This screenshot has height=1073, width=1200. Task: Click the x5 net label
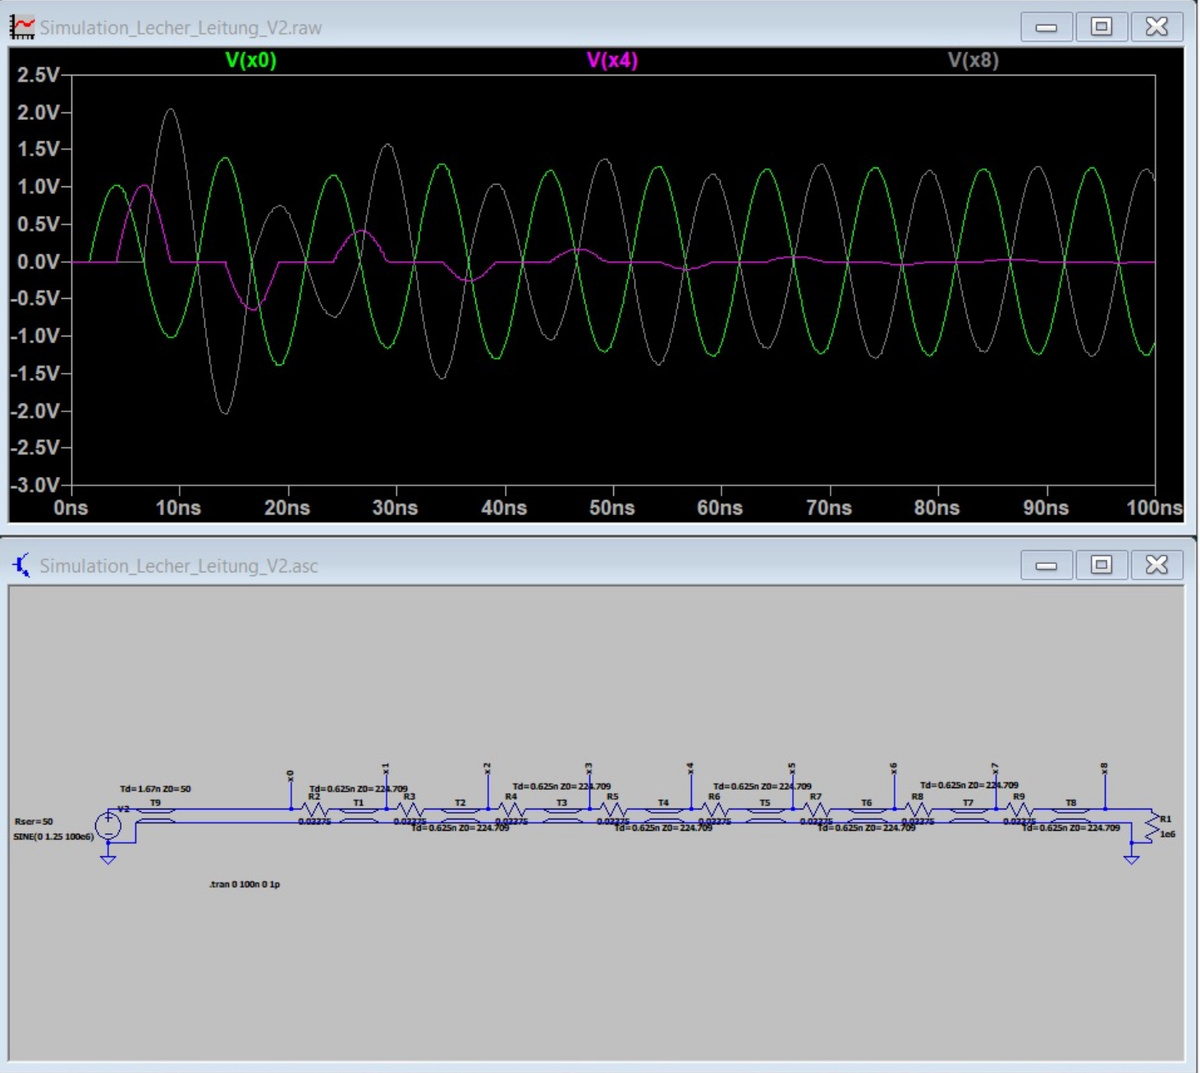tap(792, 768)
